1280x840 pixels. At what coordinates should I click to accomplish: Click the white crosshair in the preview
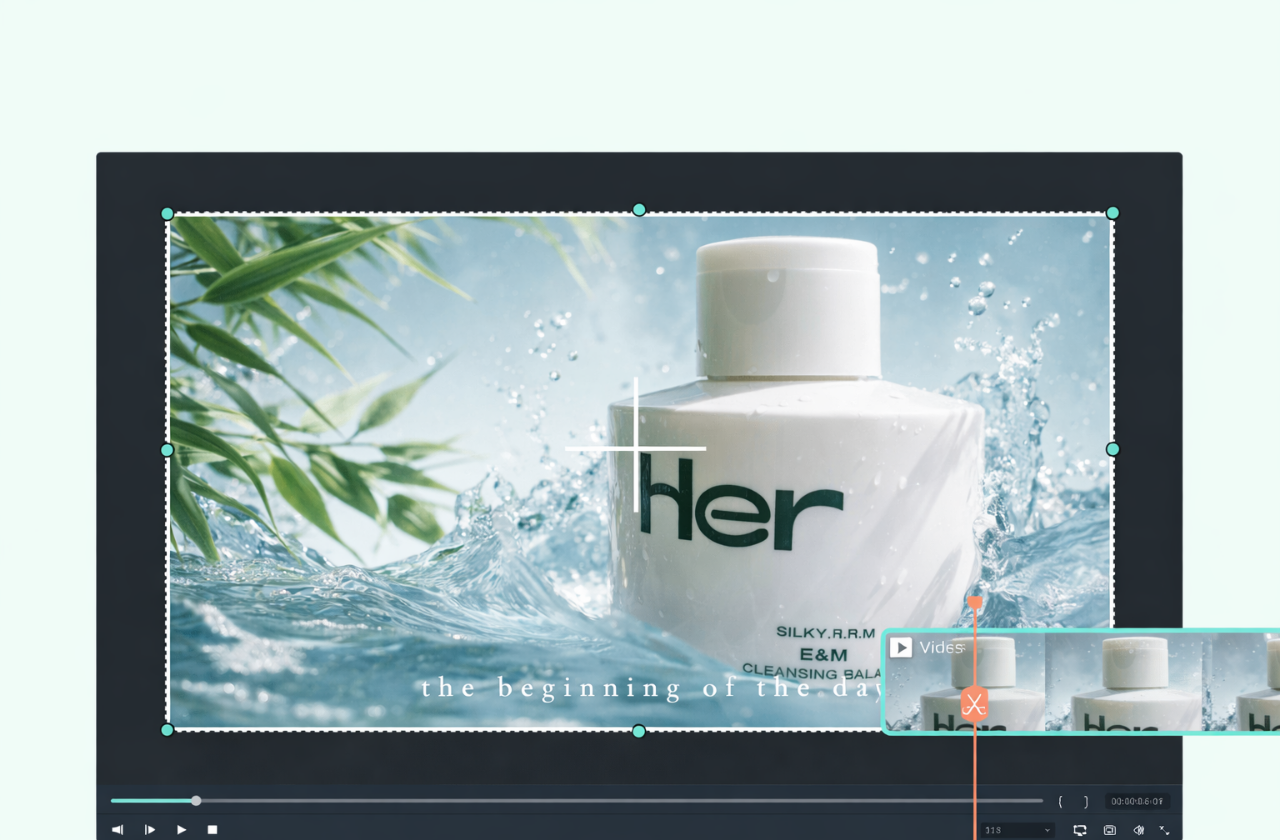point(636,448)
